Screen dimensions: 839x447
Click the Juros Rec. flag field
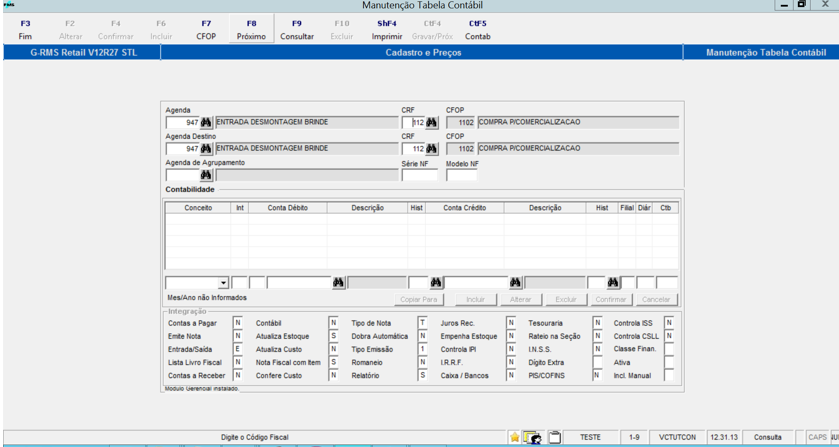tap(511, 323)
